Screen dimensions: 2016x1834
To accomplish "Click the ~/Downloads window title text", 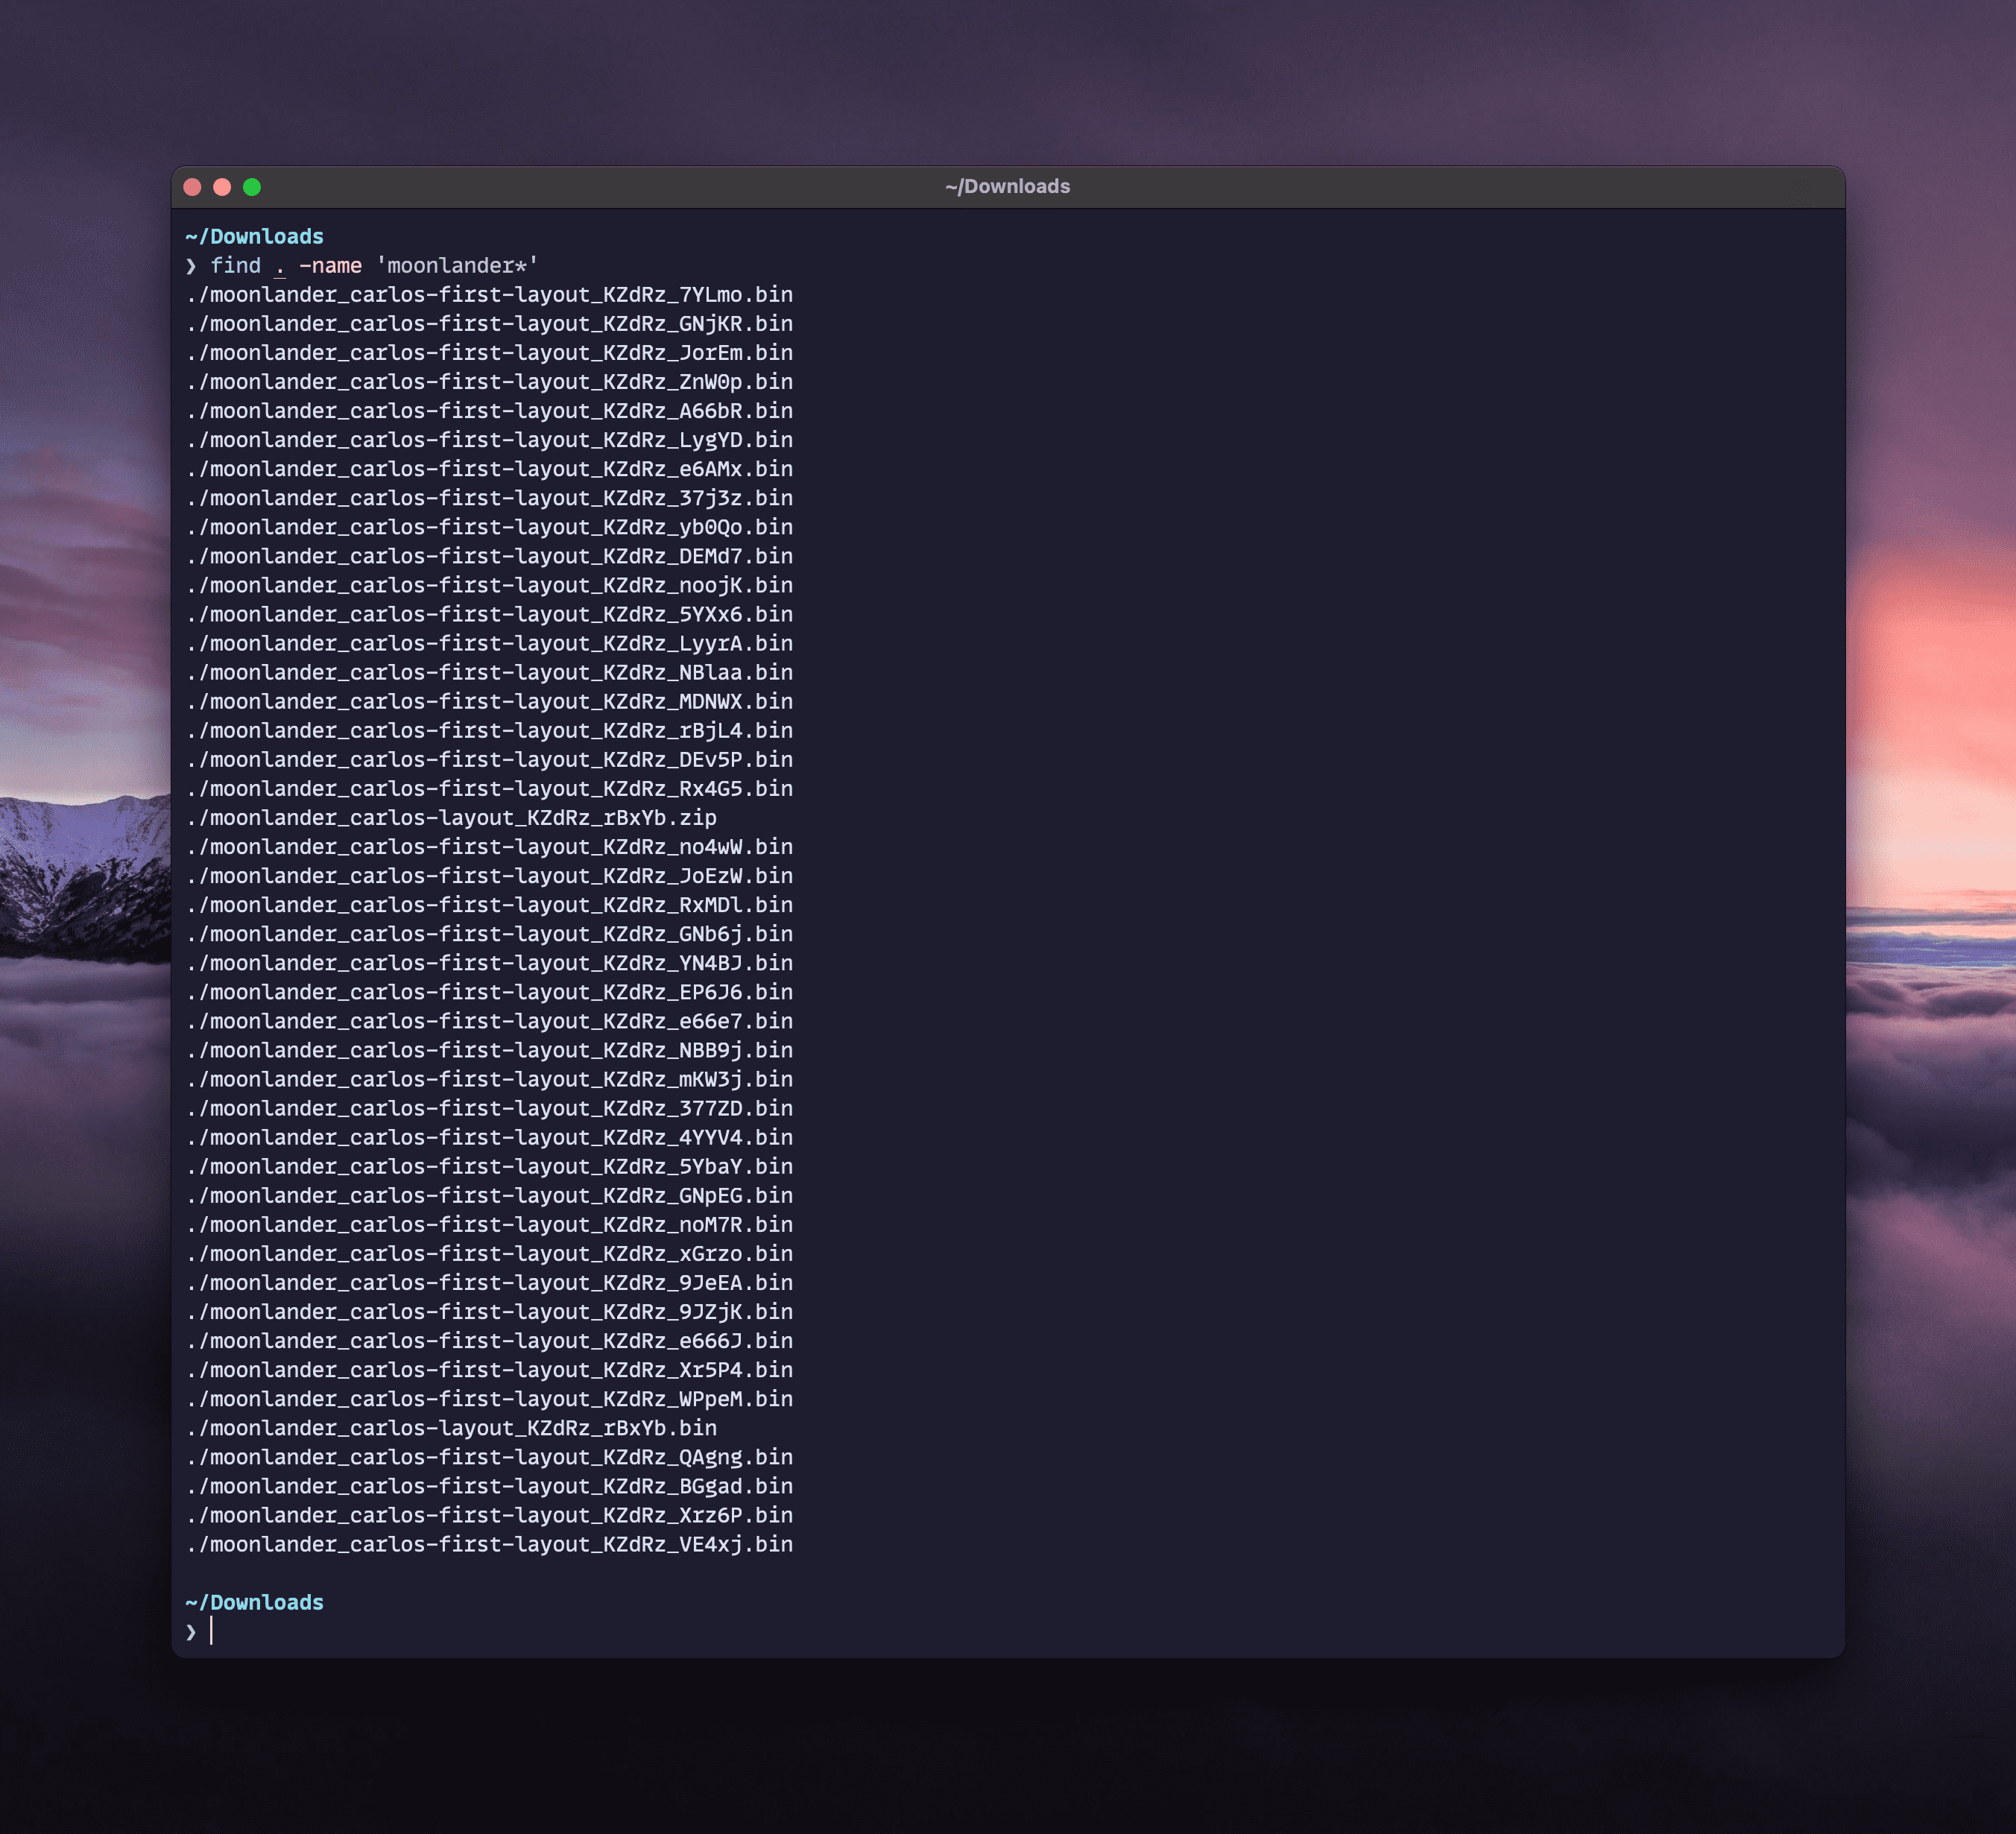I will point(1007,187).
